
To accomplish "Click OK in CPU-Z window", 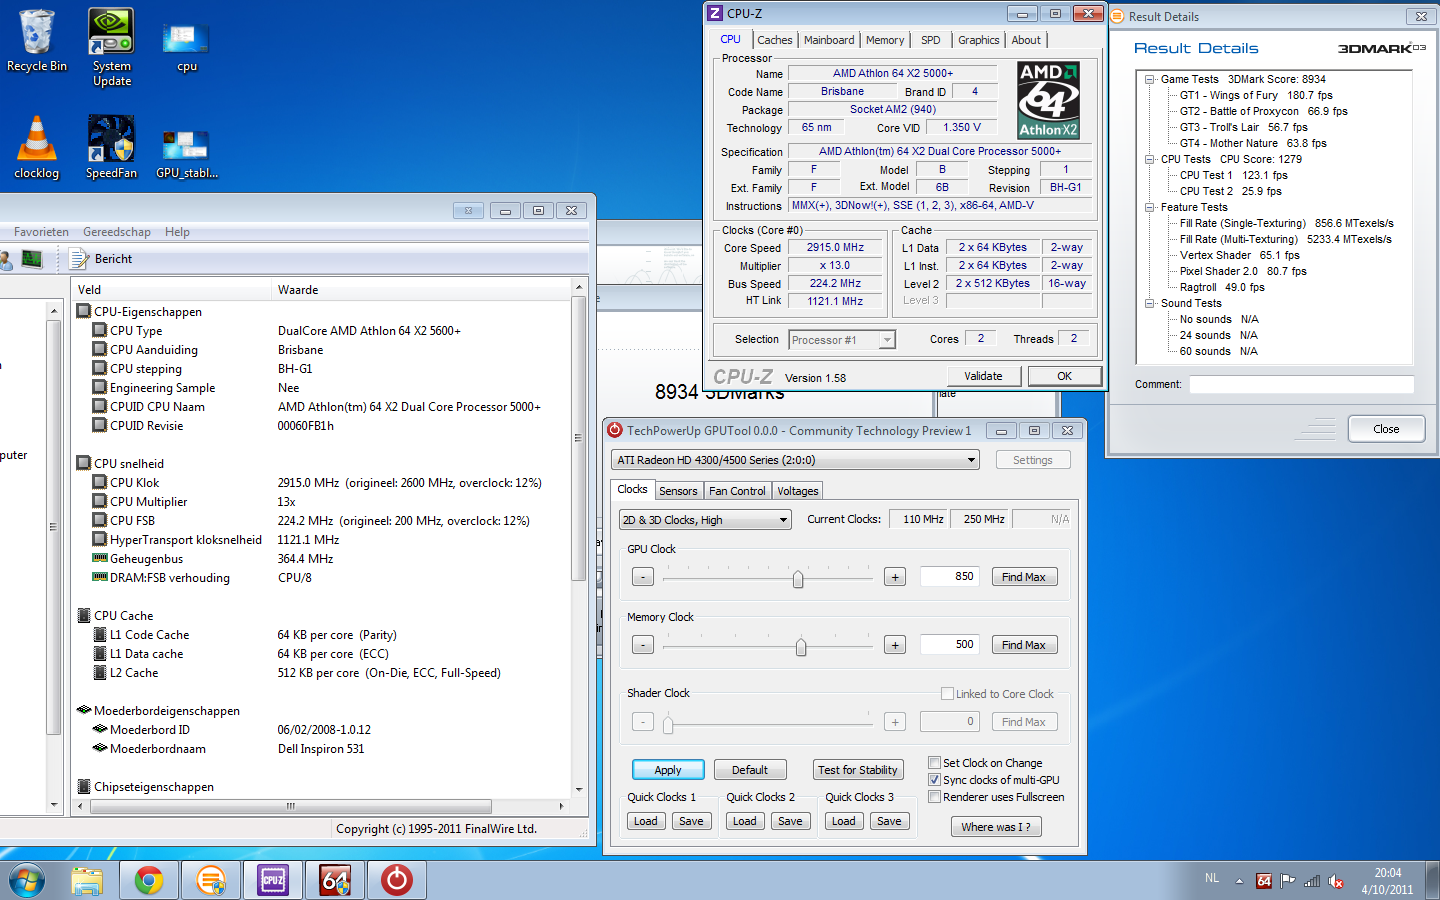I will (x=1064, y=376).
